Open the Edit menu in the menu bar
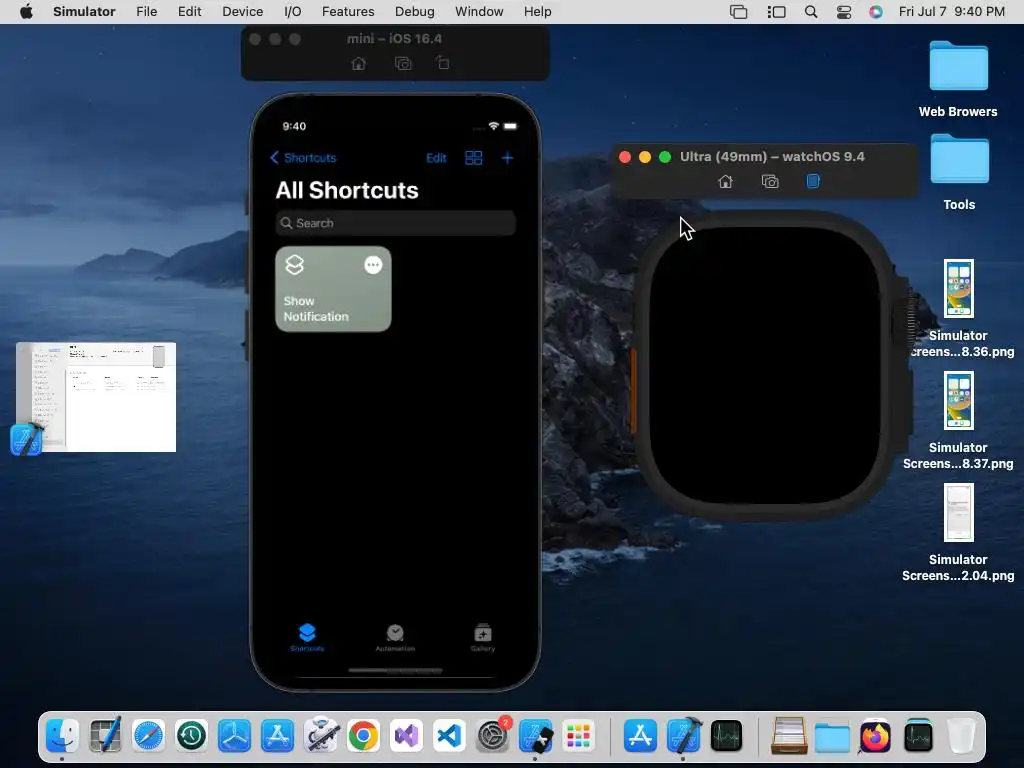1024x768 pixels. 189,12
